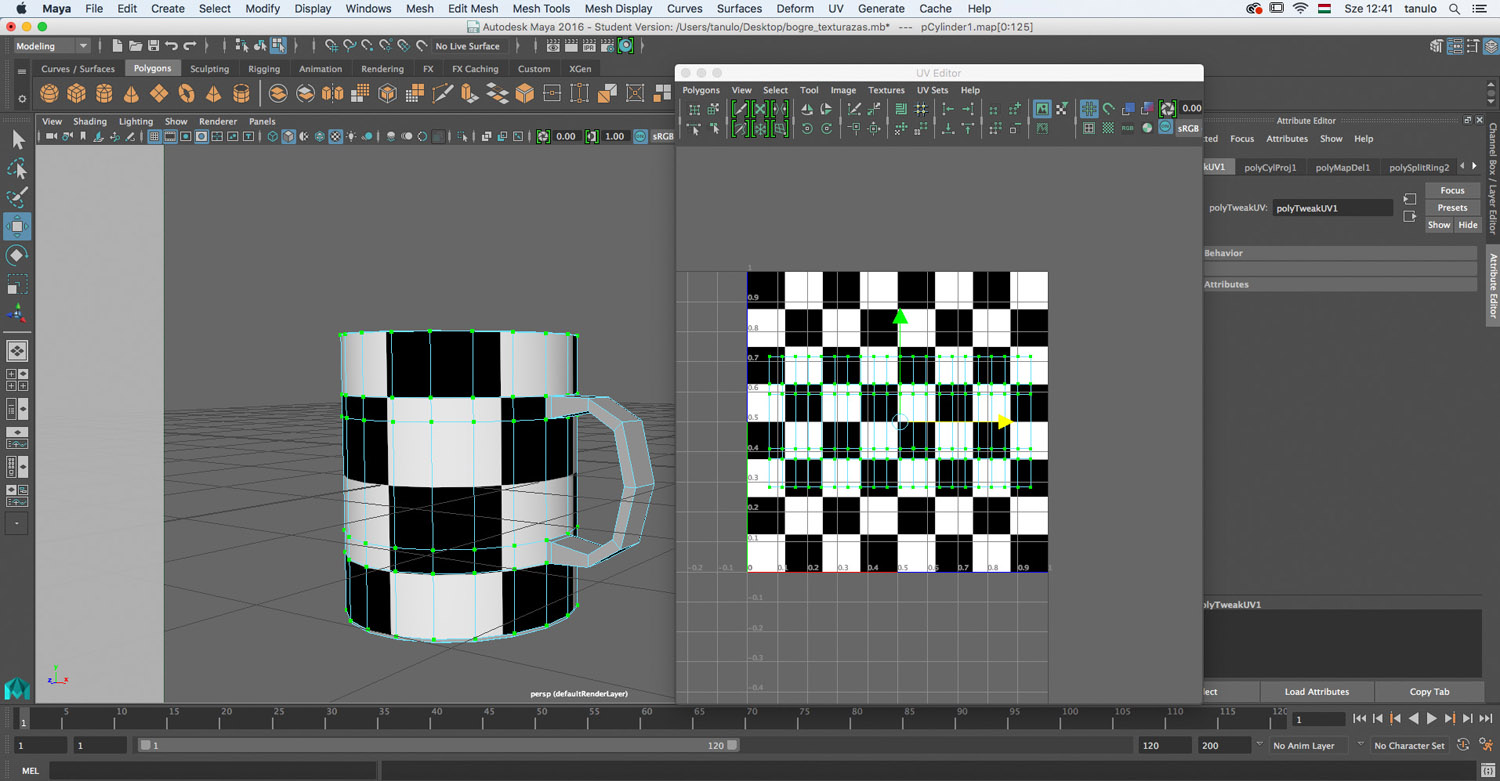Viewport: 1500px width, 781px height.
Task: Choose the Lasso select tool
Action: tap(17, 168)
